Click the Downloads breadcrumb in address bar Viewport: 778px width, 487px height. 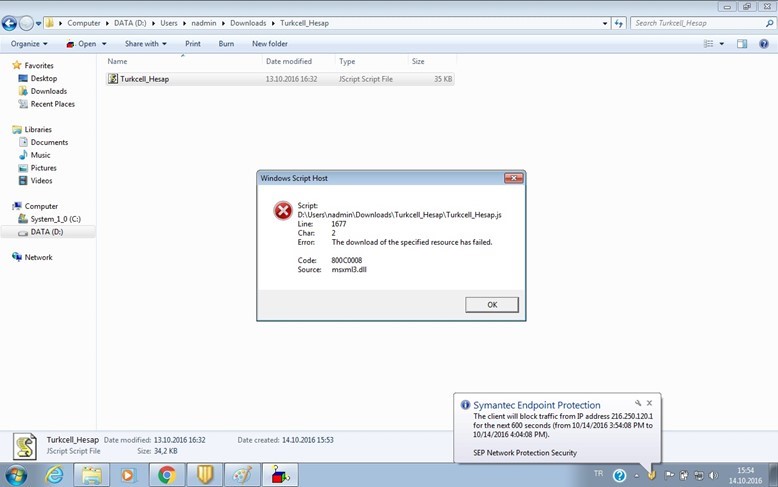[248, 23]
